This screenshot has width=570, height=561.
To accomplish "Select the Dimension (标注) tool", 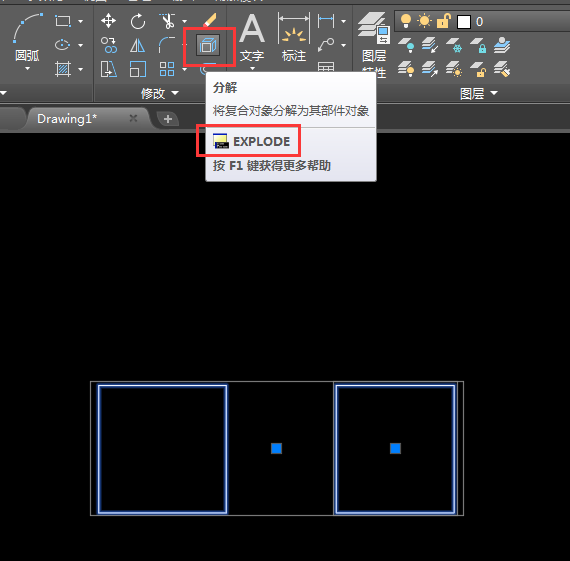I will tap(294, 37).
